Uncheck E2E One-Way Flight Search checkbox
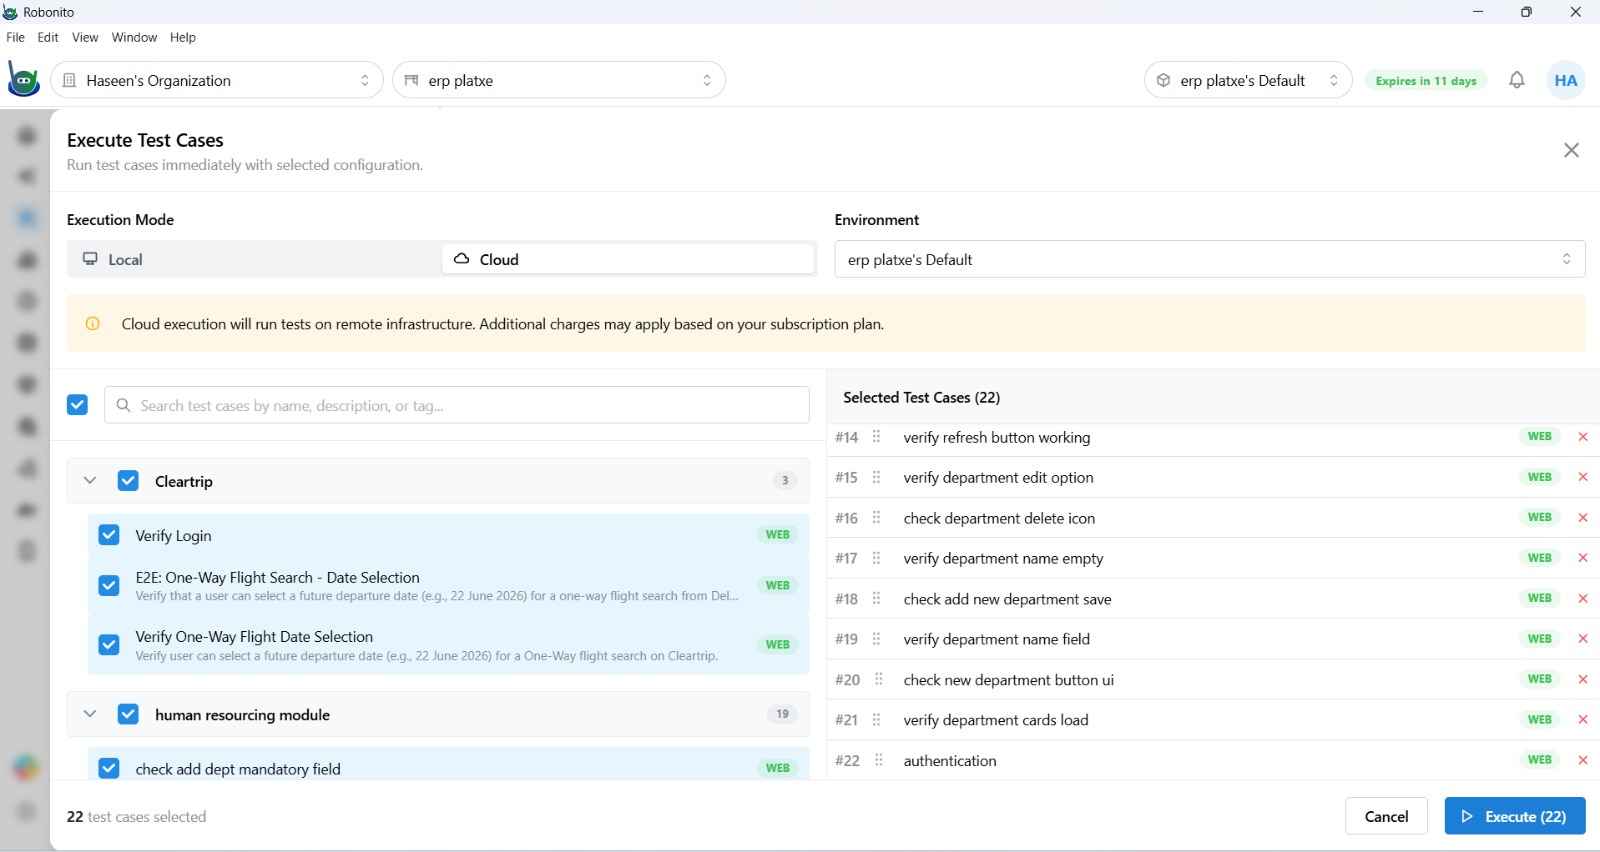This screenshot has width=1600, height=852. click(x=109, y=586)
